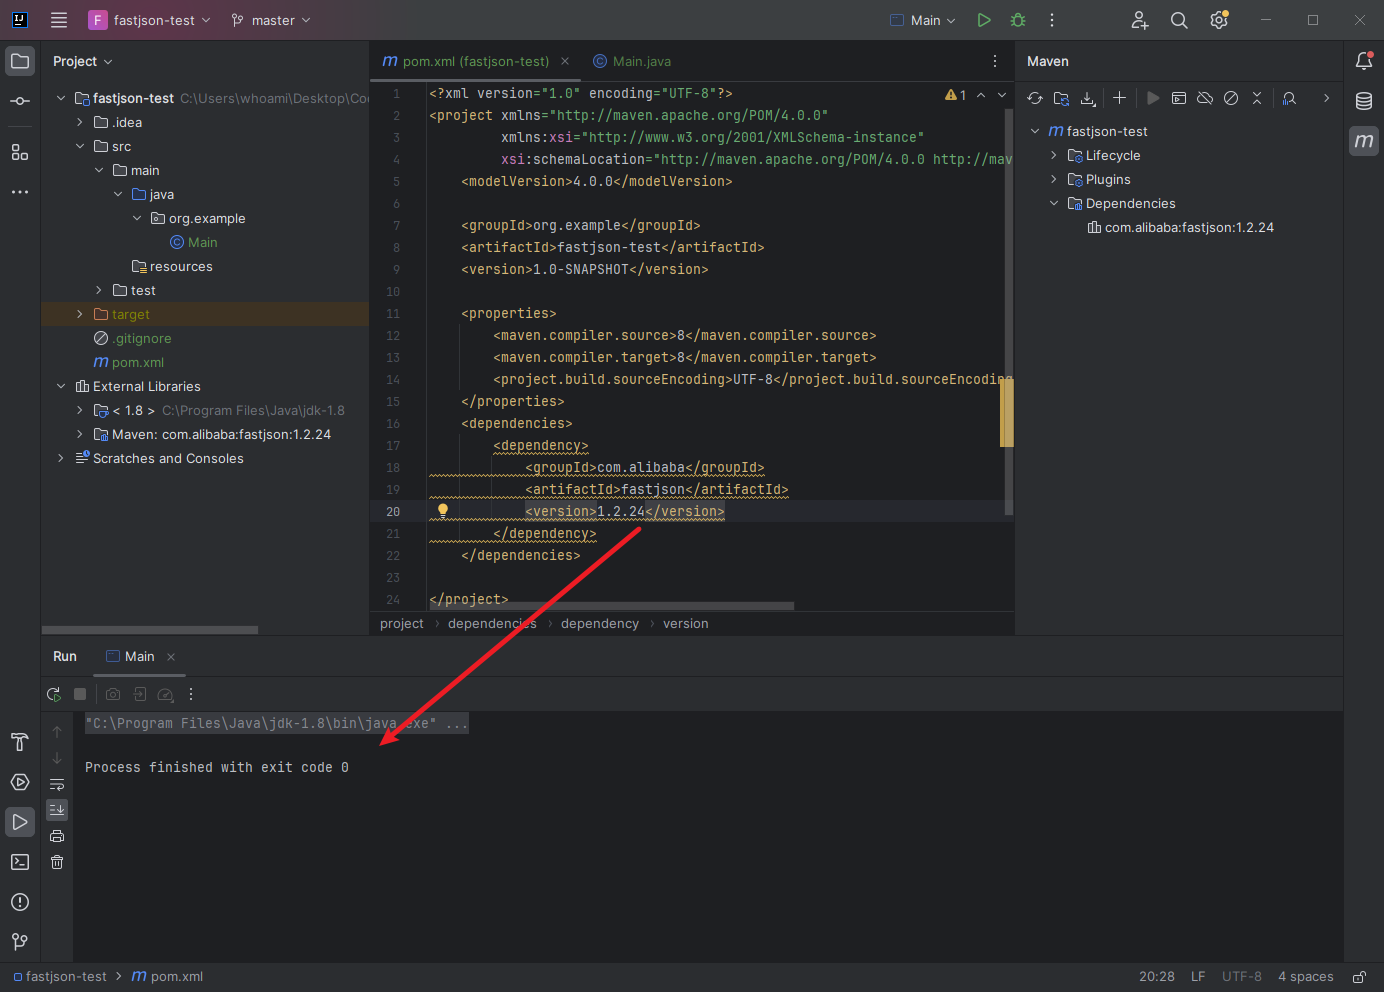1384x992 pixels.
Task: Open the Problems tool window
Action: [20, 902]
